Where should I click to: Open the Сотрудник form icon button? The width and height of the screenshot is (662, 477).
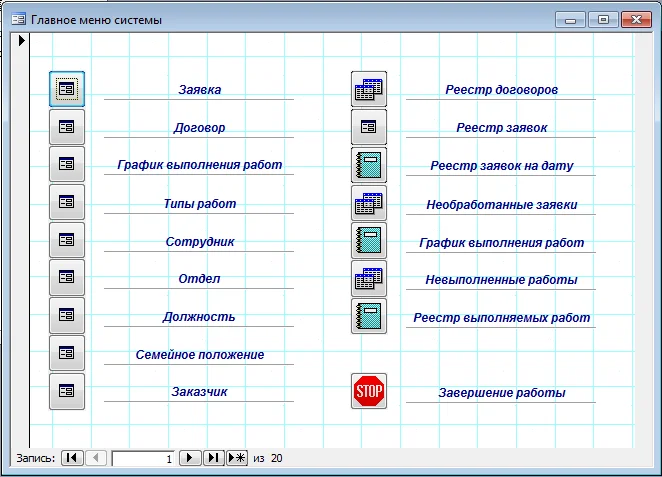click(67, 240)
